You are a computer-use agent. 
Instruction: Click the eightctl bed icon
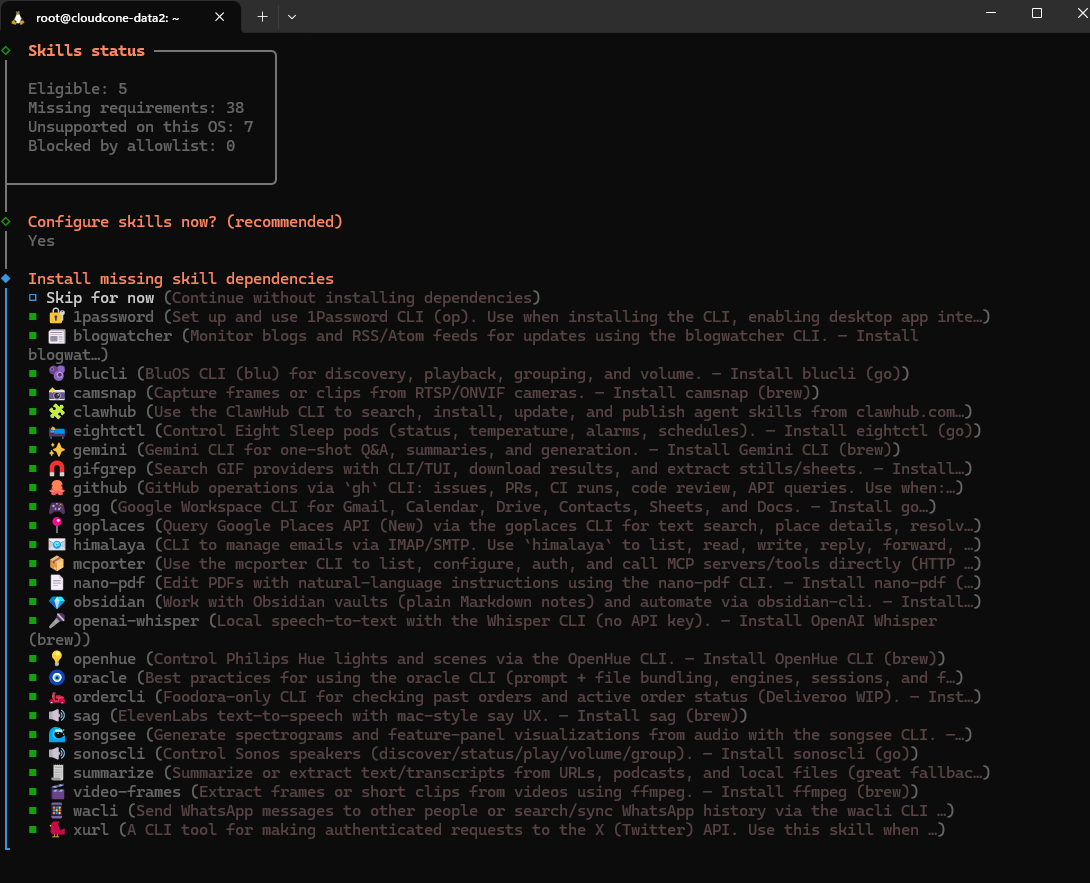coord(57,431)
